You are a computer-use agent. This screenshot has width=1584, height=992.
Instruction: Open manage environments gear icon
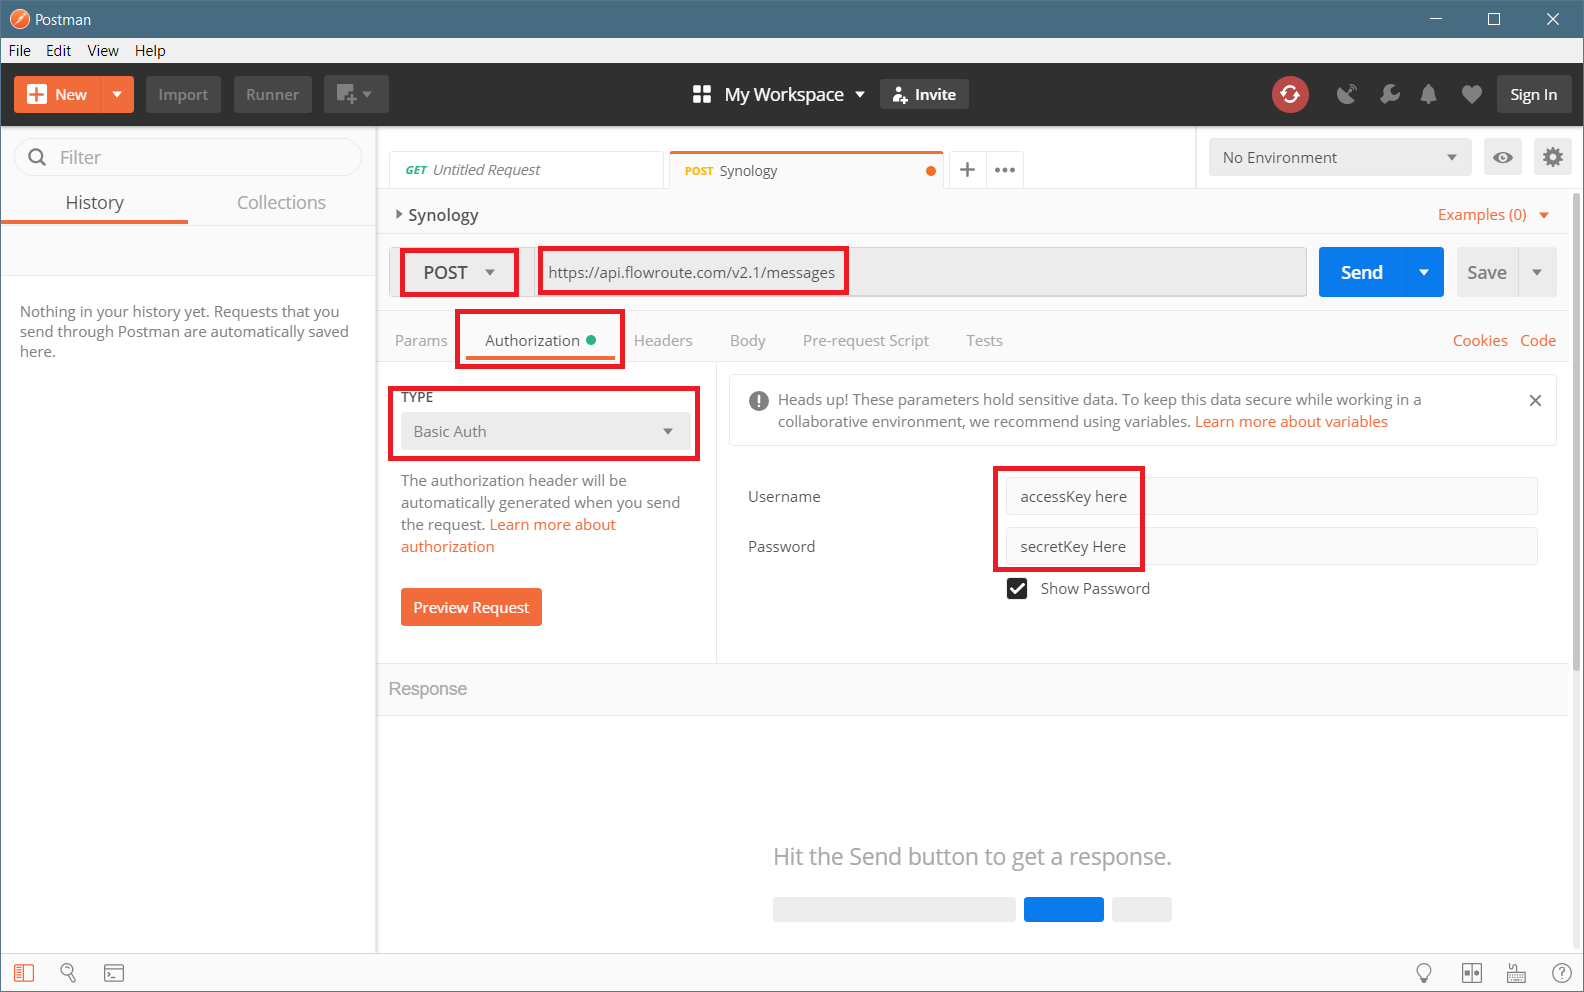[1552, 157]
